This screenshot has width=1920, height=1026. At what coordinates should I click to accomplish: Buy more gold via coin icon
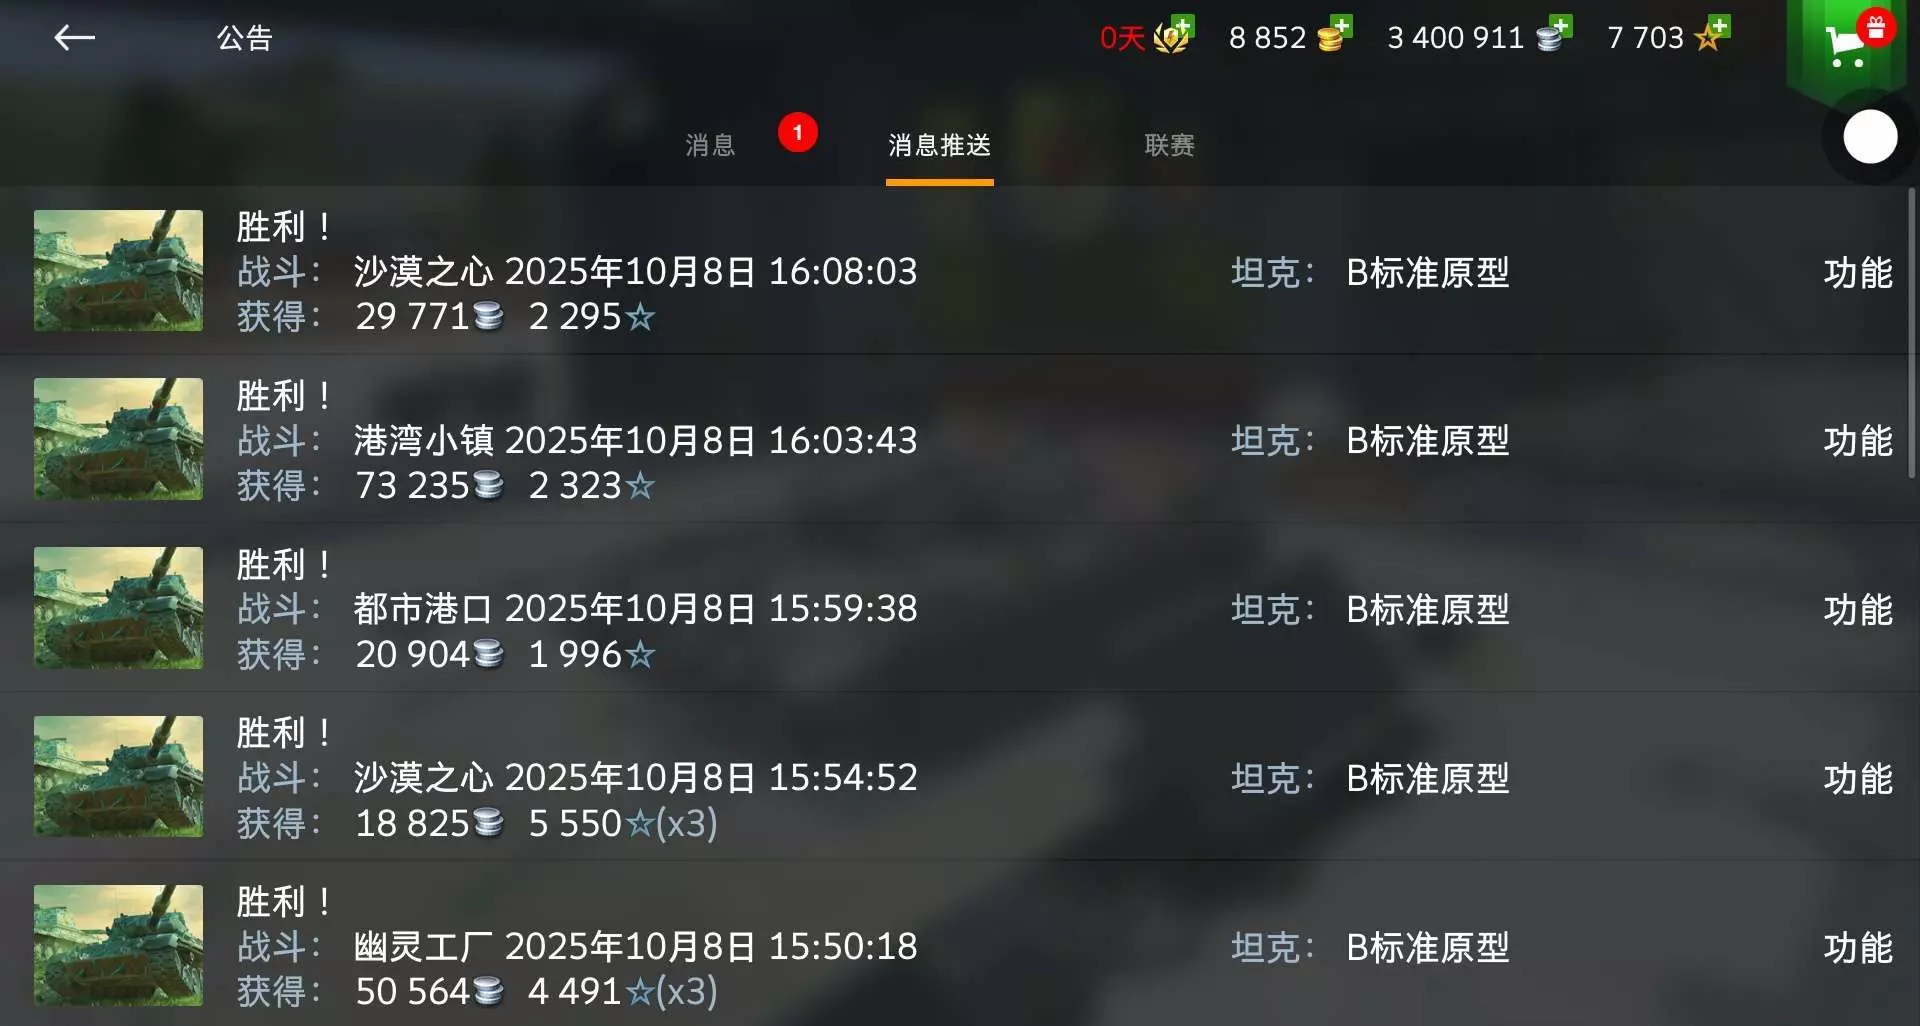[x=1334, y=35]
